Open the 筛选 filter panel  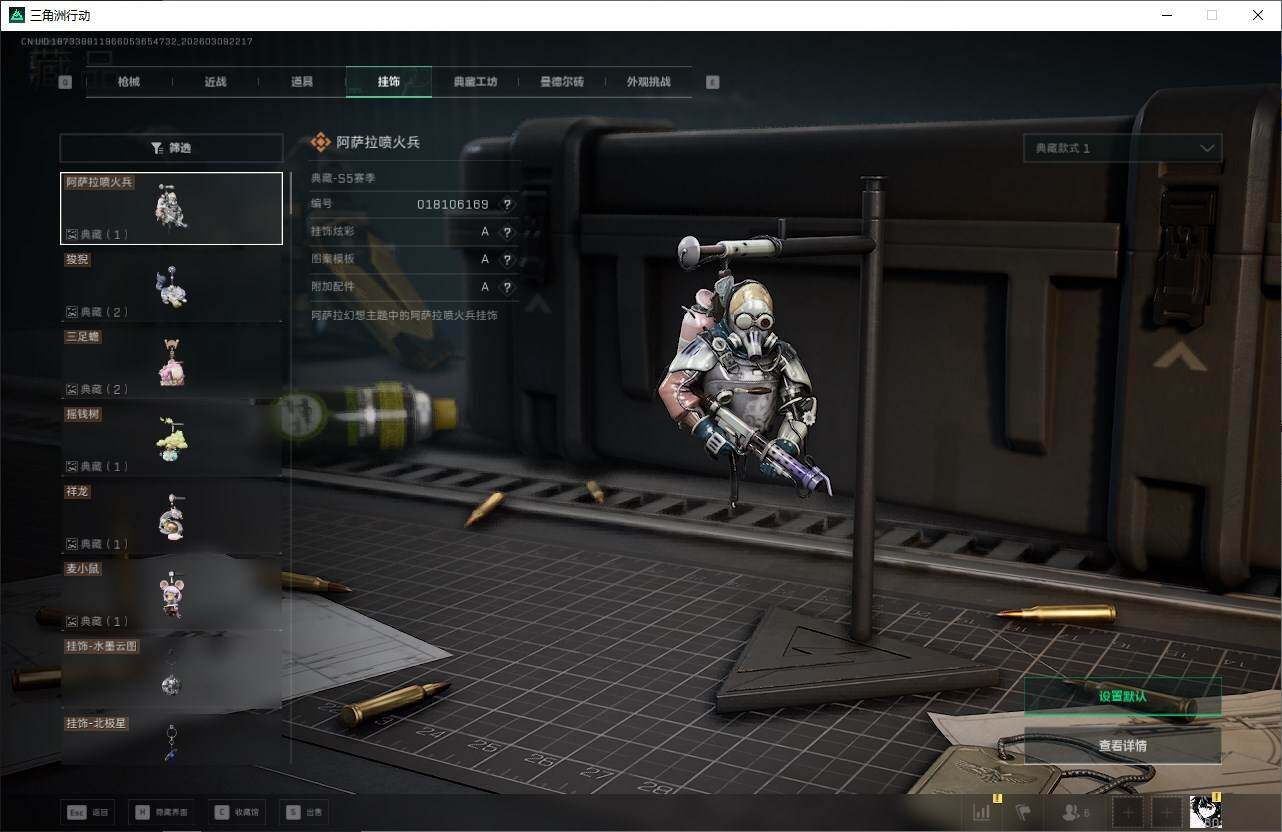(171, 148)
